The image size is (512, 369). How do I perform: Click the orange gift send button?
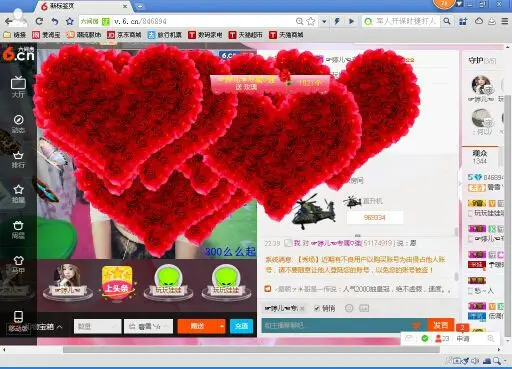coord(198,326)
